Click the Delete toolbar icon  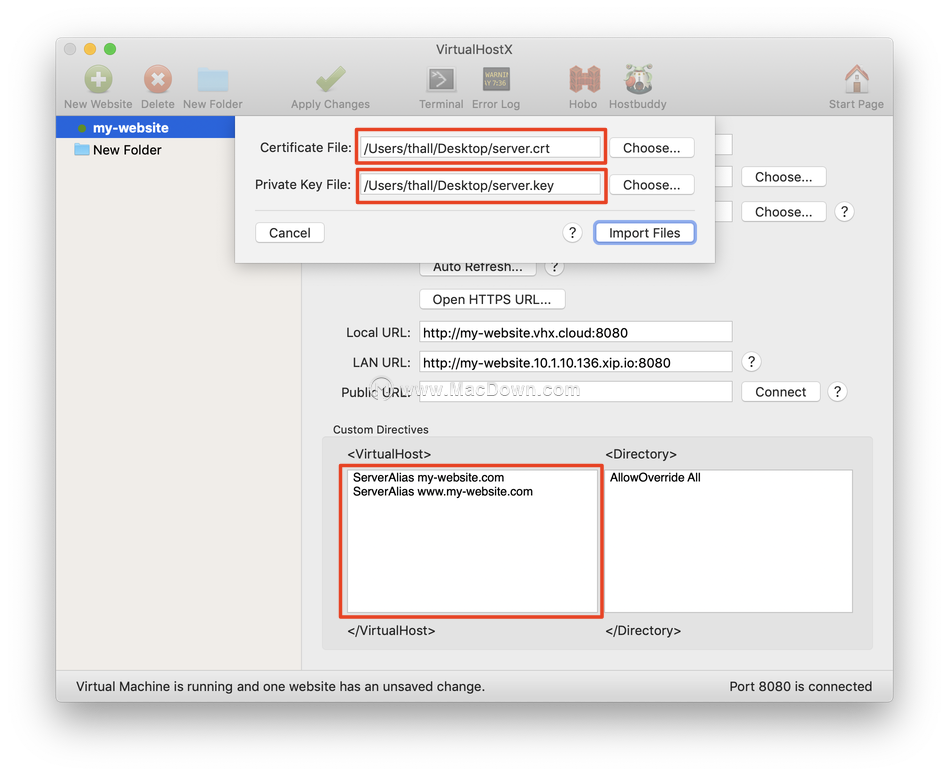[x=157, y=79]
